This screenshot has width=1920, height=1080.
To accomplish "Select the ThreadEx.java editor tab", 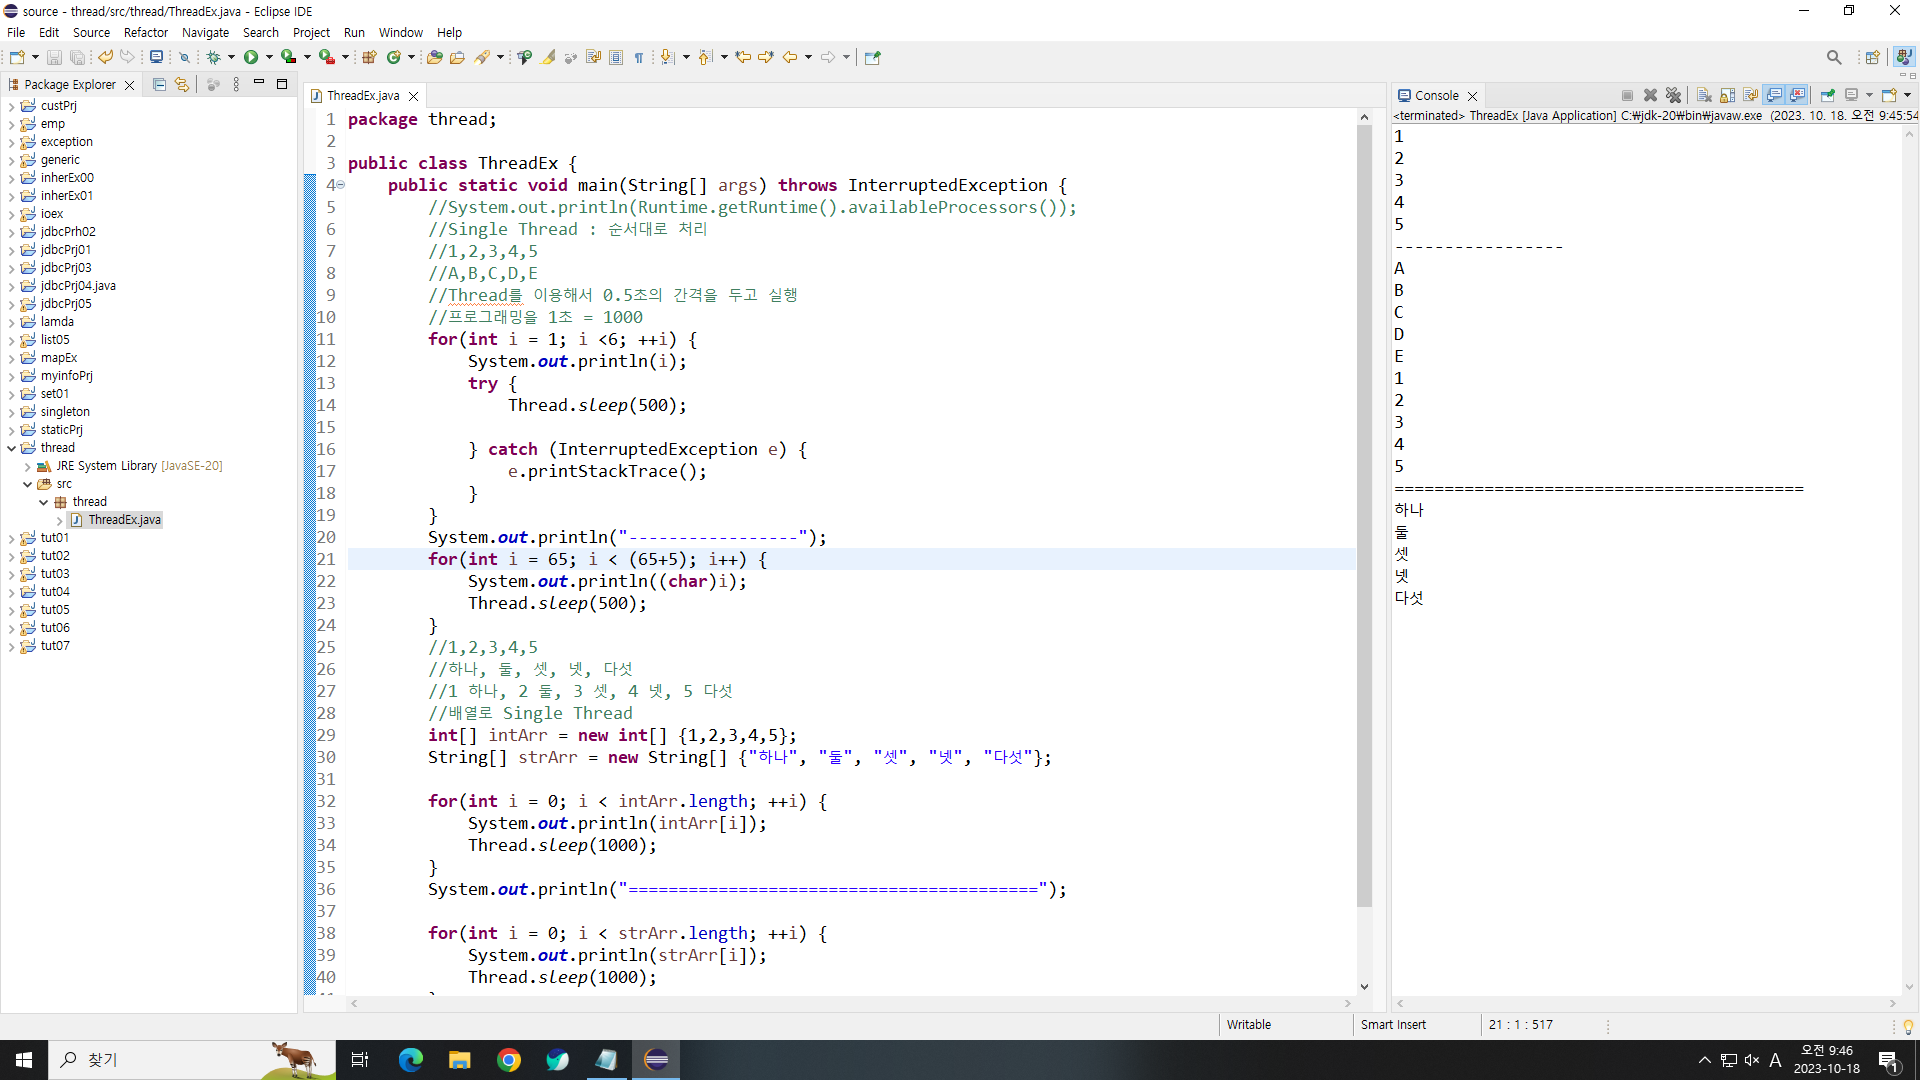I will point(362,96).
